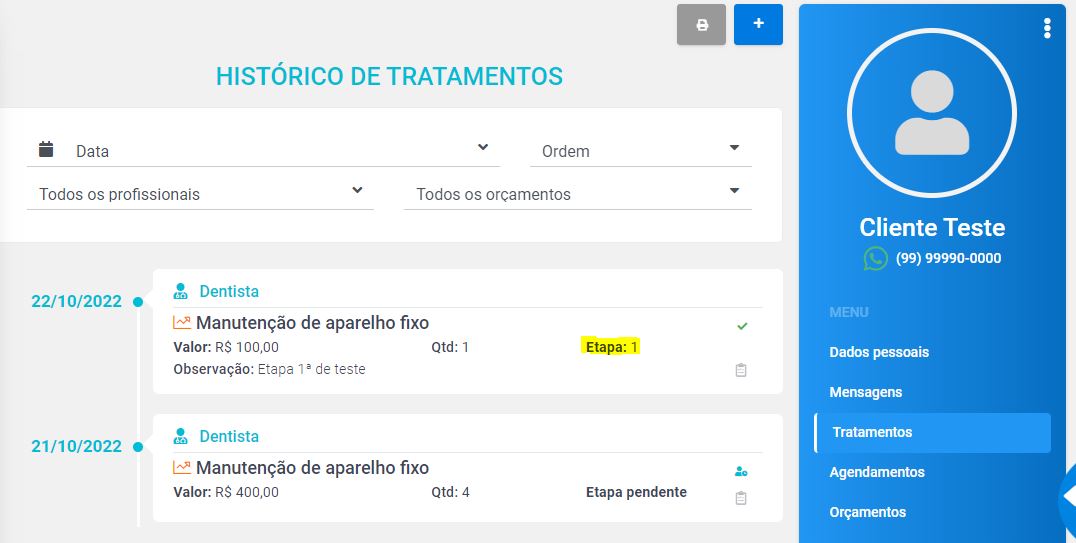Click the Cliente Teste name
The height and width of the screenshot is (543, 1076).
(932, 227)
